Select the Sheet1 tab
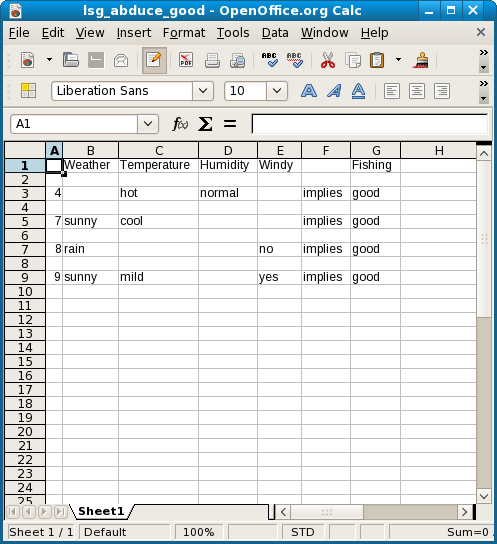Viewport: 497px width, 544px height. [101, 511]
